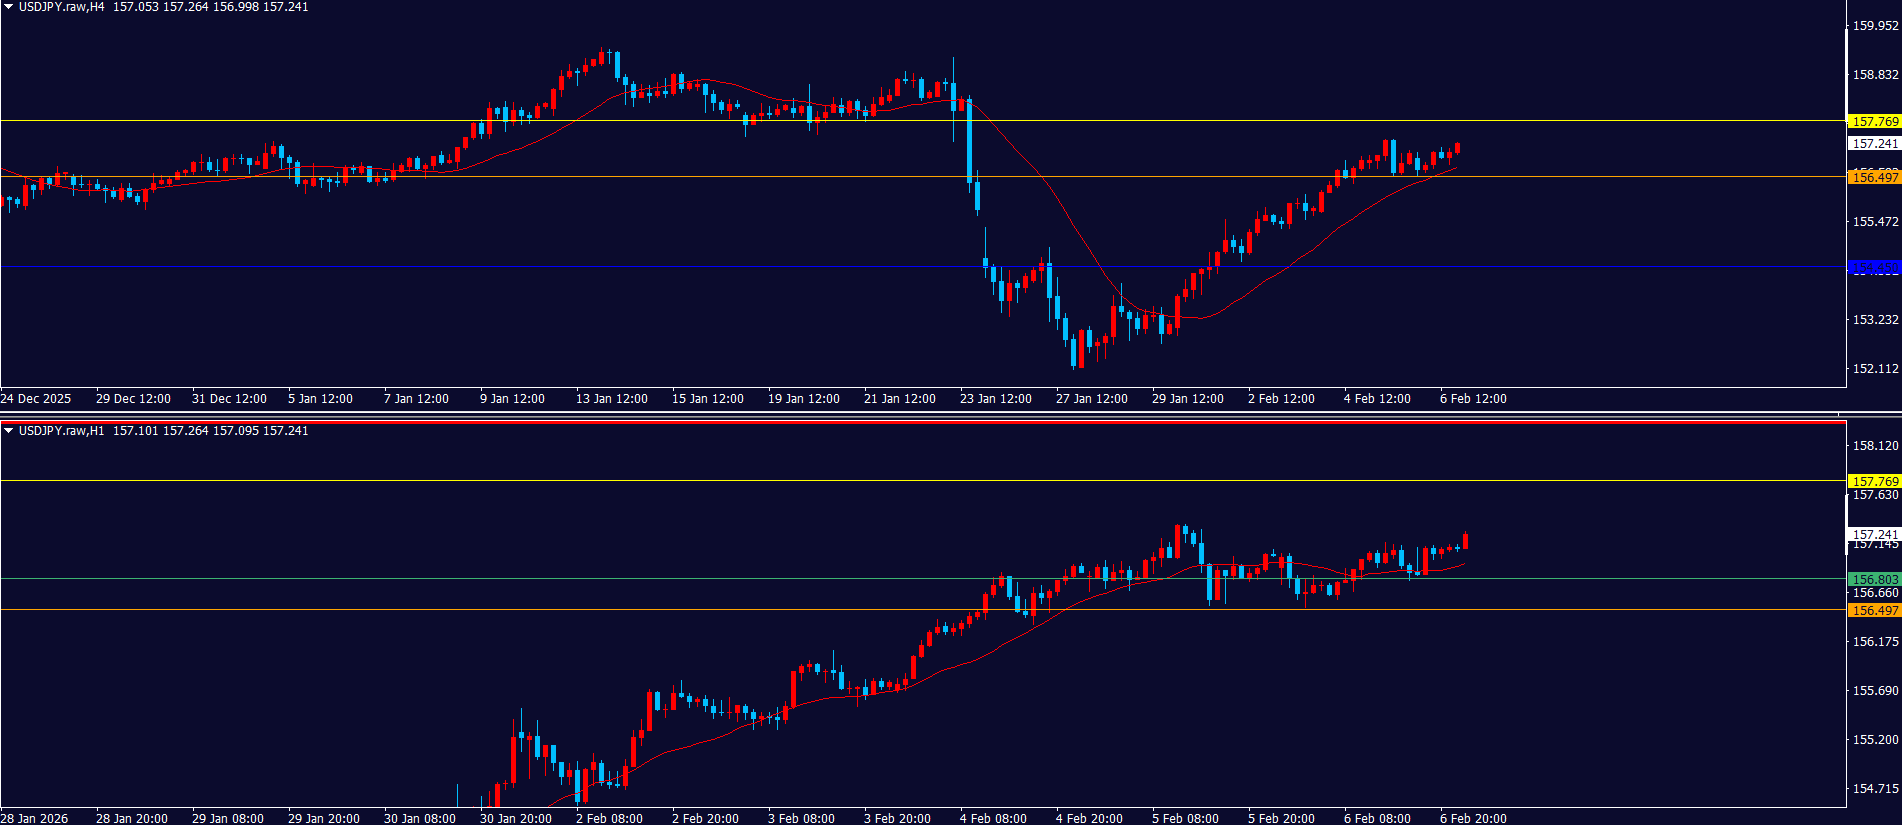The width and height of the screenshot is (1902, 825).
Task: Select orange 156.497 price label on H1 chart
Action: (x=1874, y=610)
